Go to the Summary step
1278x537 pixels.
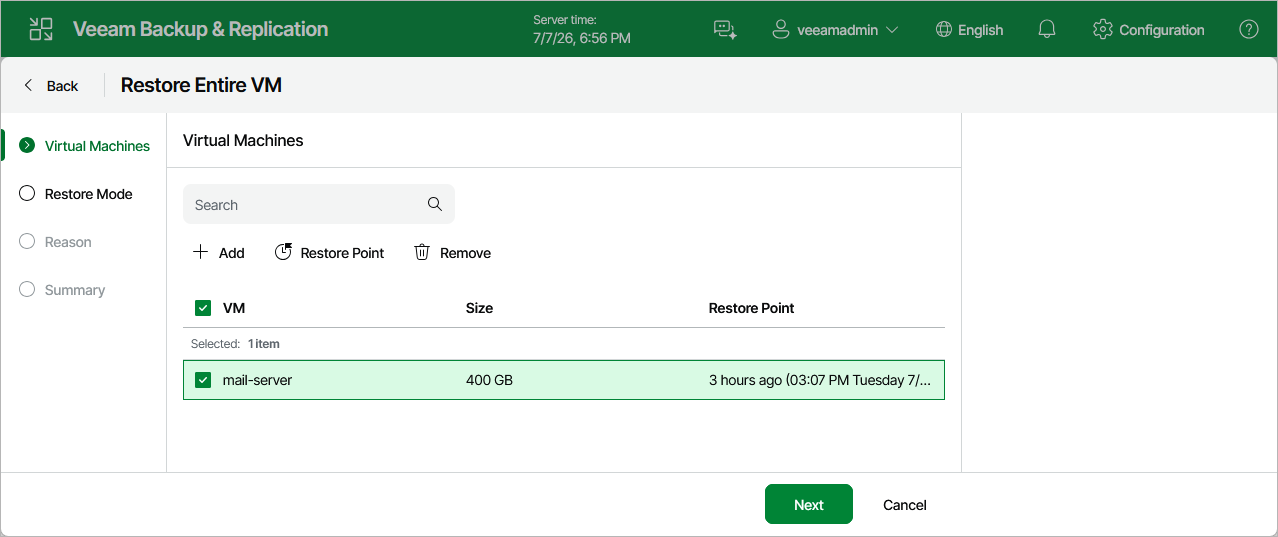[x=75, y=290]
